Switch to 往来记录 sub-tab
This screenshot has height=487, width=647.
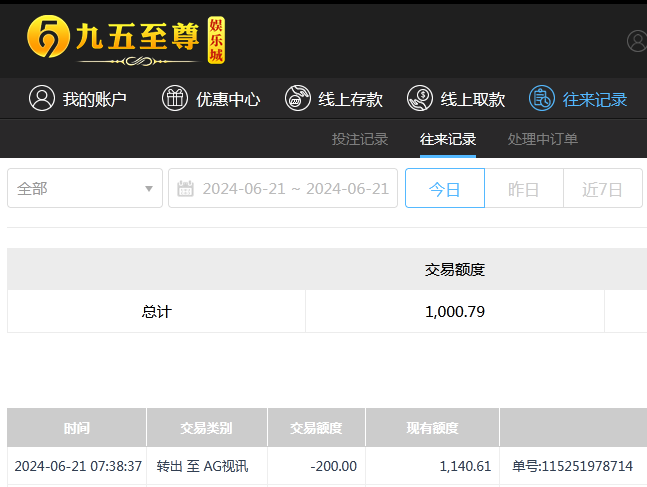pos(448,139)
